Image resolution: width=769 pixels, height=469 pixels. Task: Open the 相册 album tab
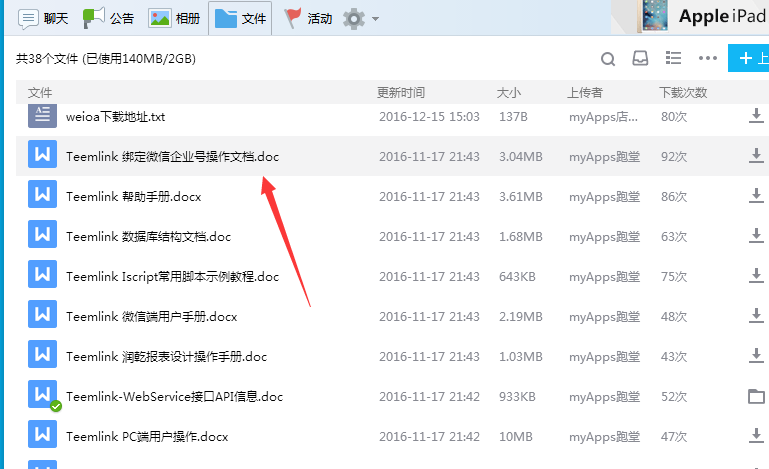tap(175, 19)
